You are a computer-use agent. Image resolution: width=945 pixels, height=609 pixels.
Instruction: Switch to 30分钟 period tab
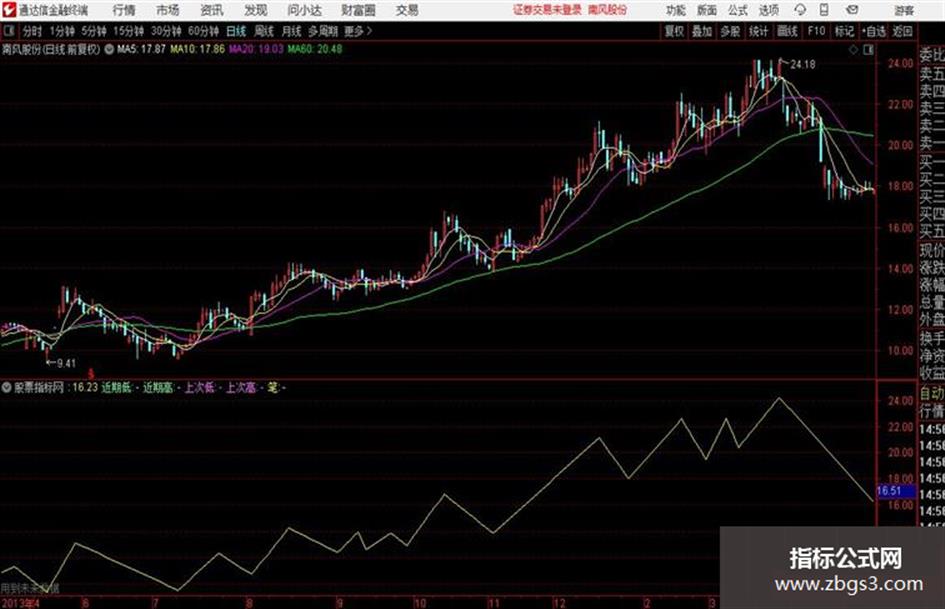pos(166,31)
